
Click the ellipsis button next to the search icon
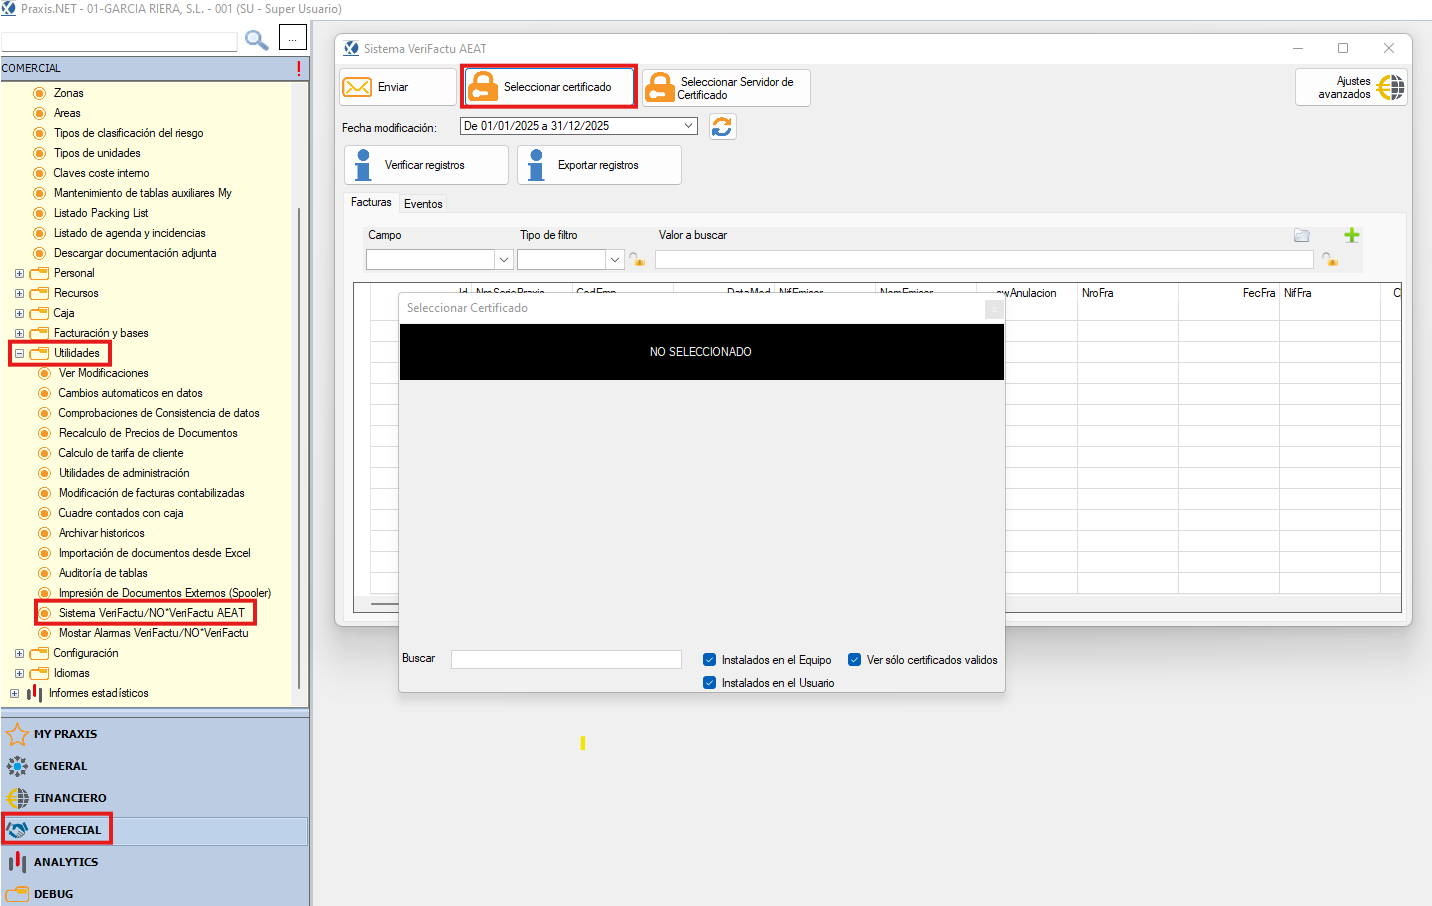(x=292, y=39)
